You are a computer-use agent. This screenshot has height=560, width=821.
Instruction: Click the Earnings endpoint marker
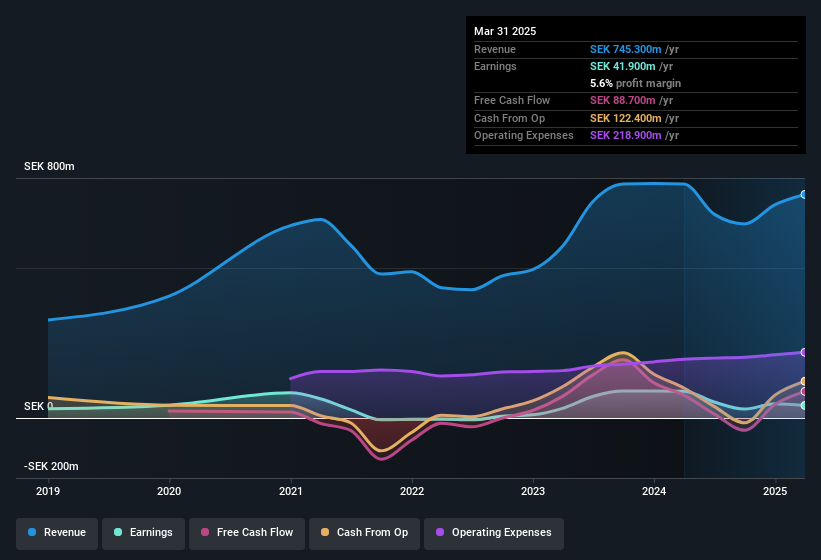tap(804, 406)
